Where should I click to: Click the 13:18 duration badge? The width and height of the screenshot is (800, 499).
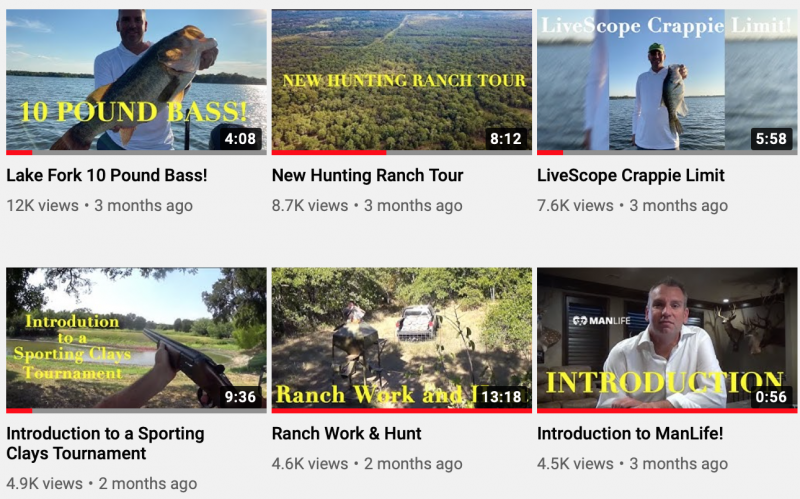(x=502, y=396)
